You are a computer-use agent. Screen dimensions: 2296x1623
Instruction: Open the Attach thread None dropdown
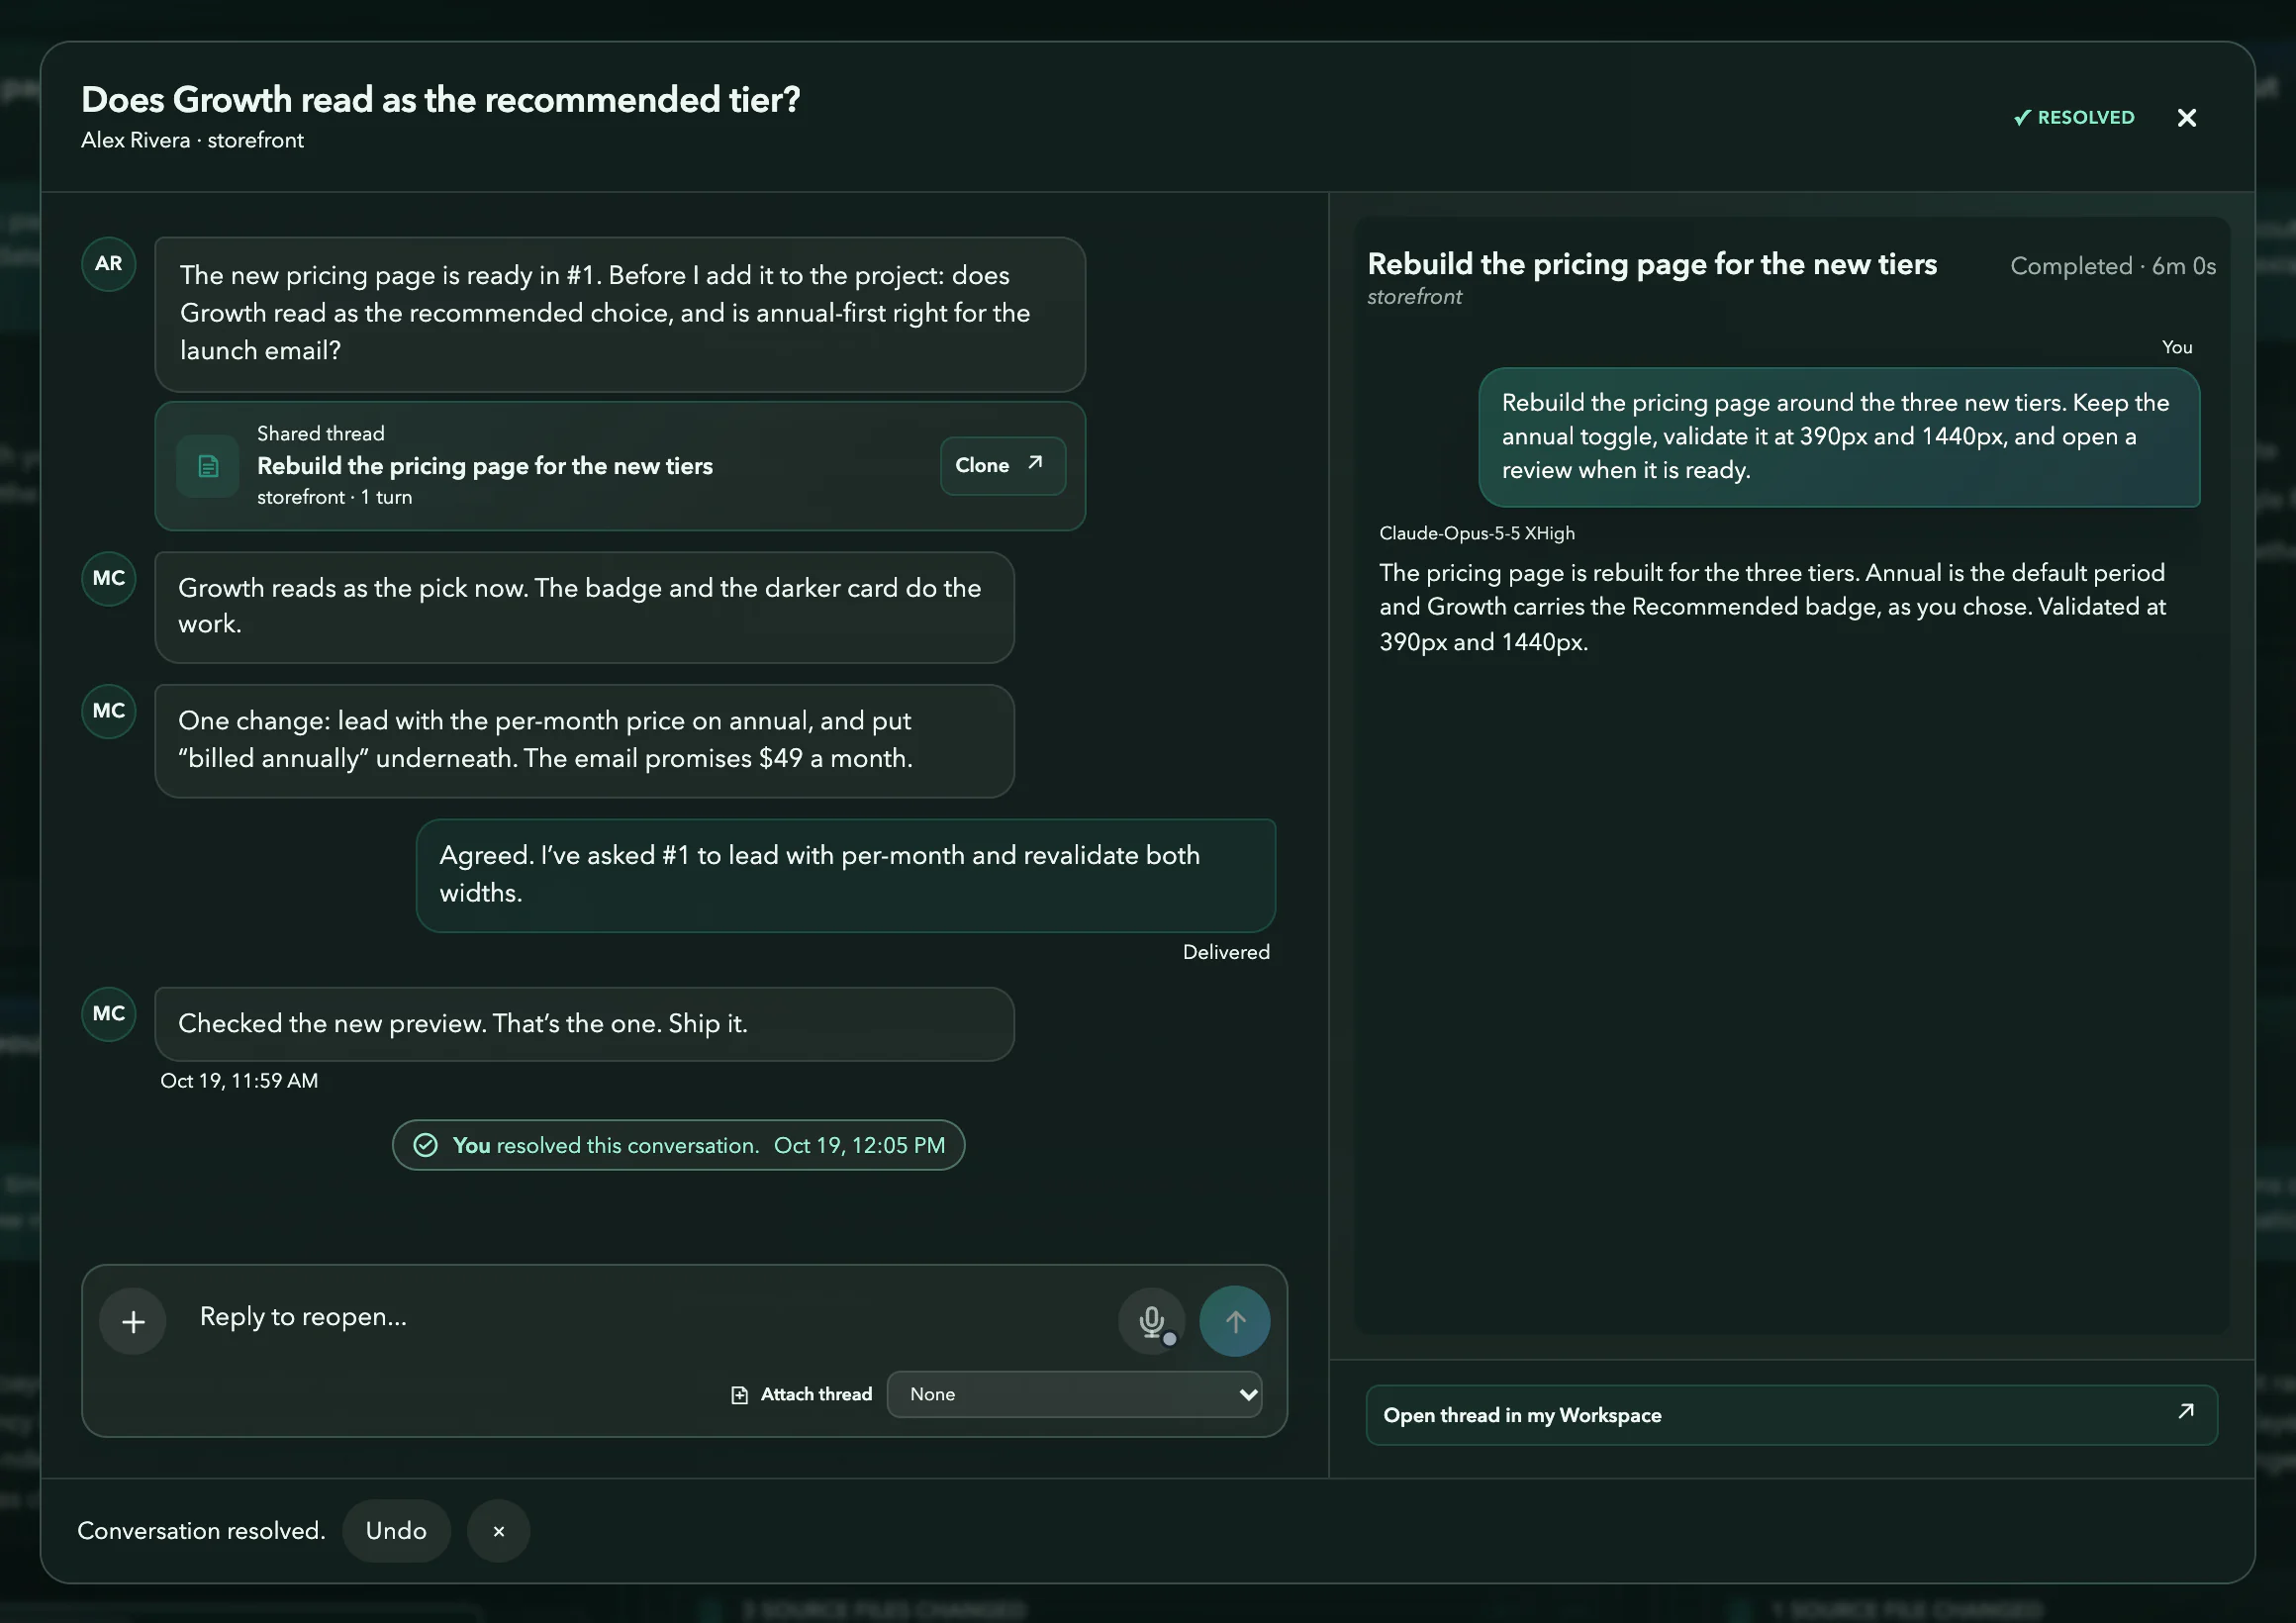[x=1074, y=1395]
